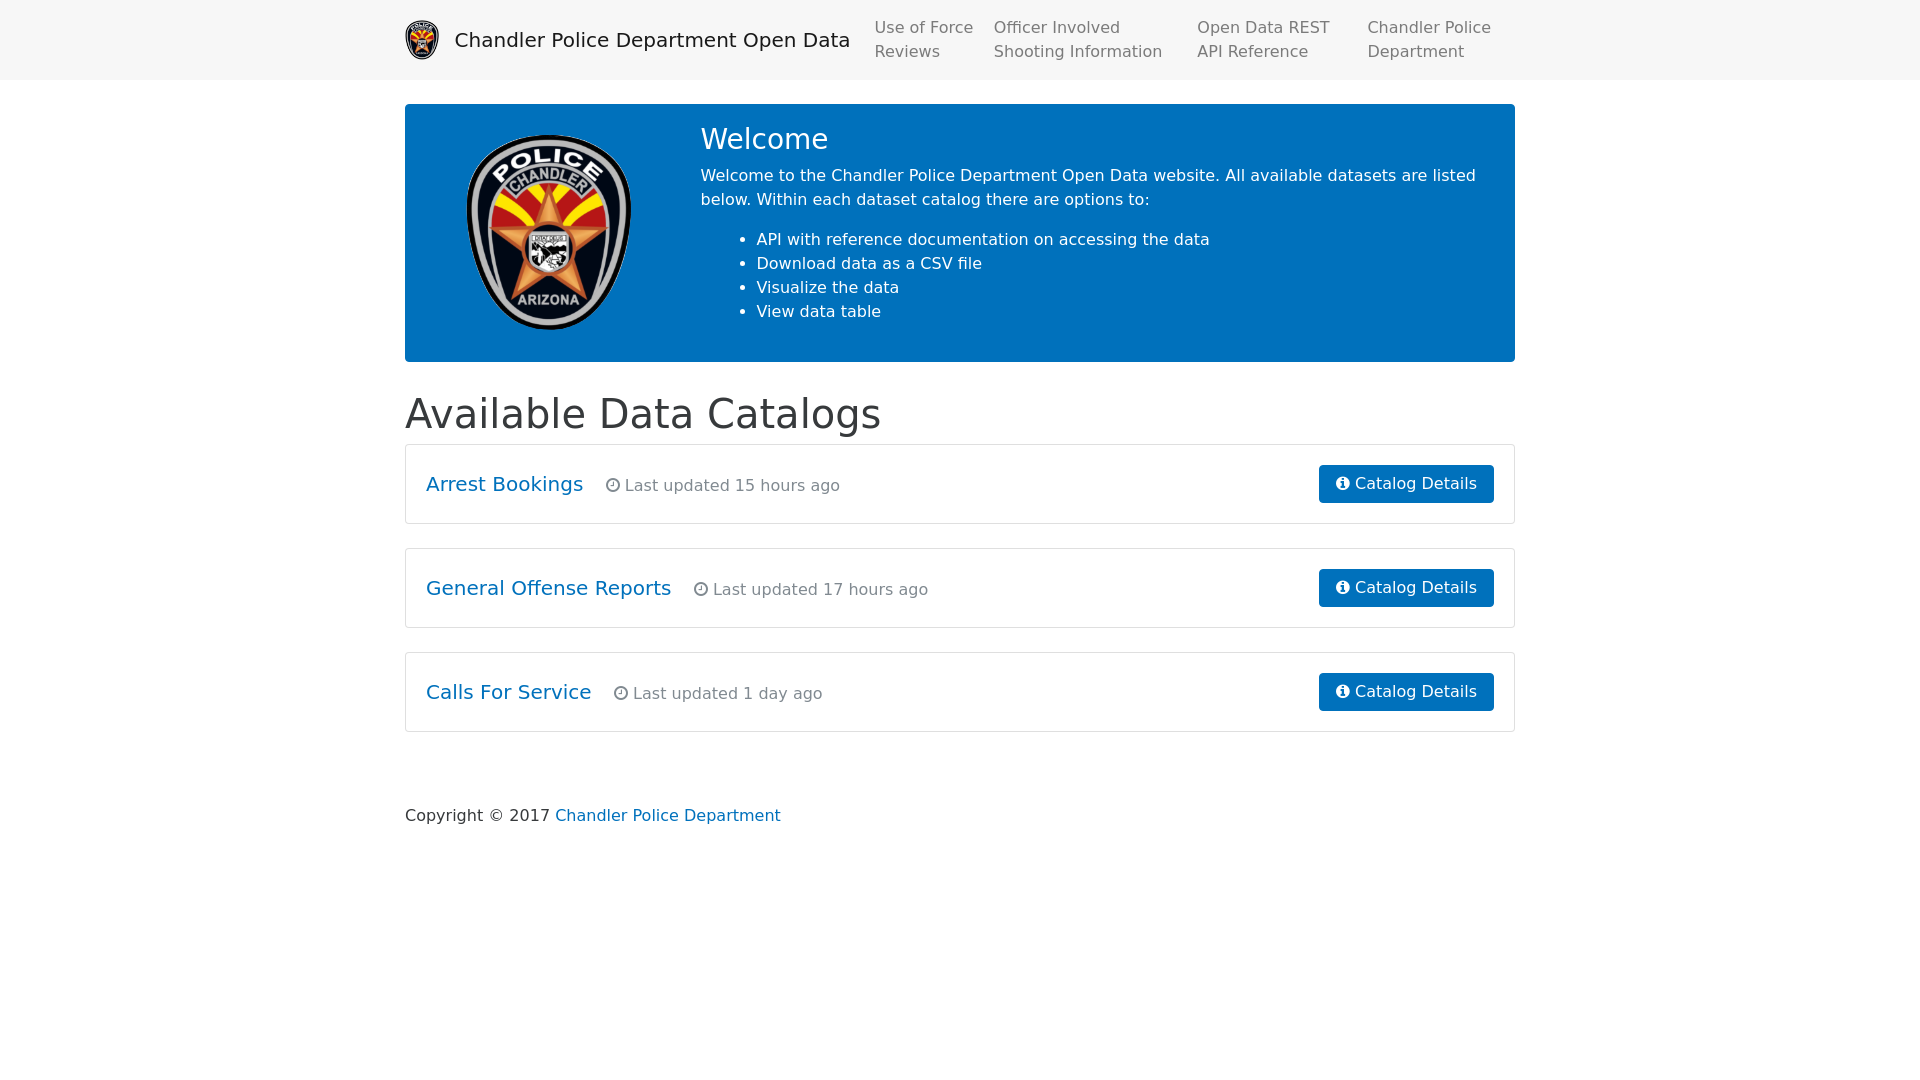Click Catalog Details button for General Offense Reports
This screenshot has height=1080, width=1920.
pos(1406,588)
